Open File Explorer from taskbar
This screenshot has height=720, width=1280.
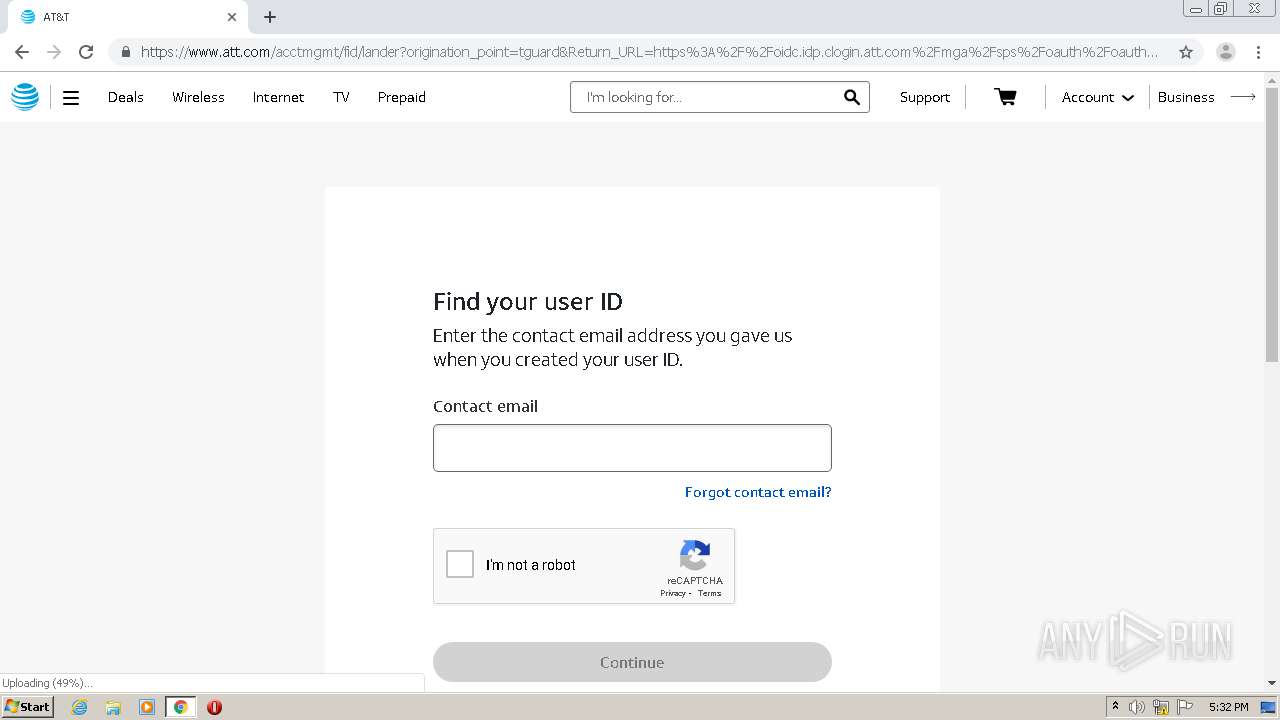click(x=113, y=707)
